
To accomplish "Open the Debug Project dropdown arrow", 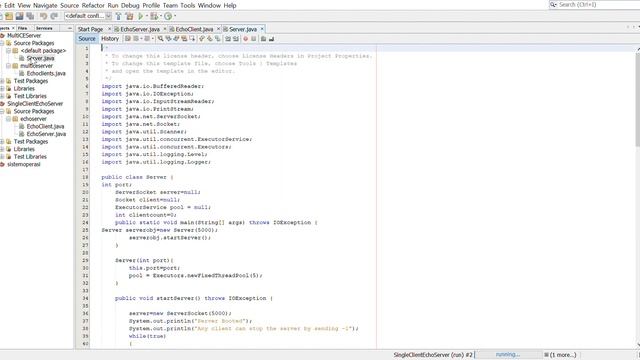I will point(161,16).
